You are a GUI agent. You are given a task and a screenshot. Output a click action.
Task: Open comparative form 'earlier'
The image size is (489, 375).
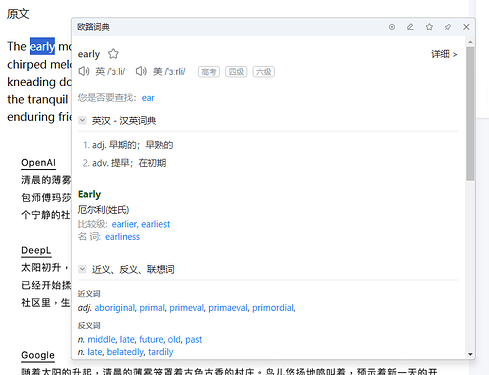[x=125, y=224]
